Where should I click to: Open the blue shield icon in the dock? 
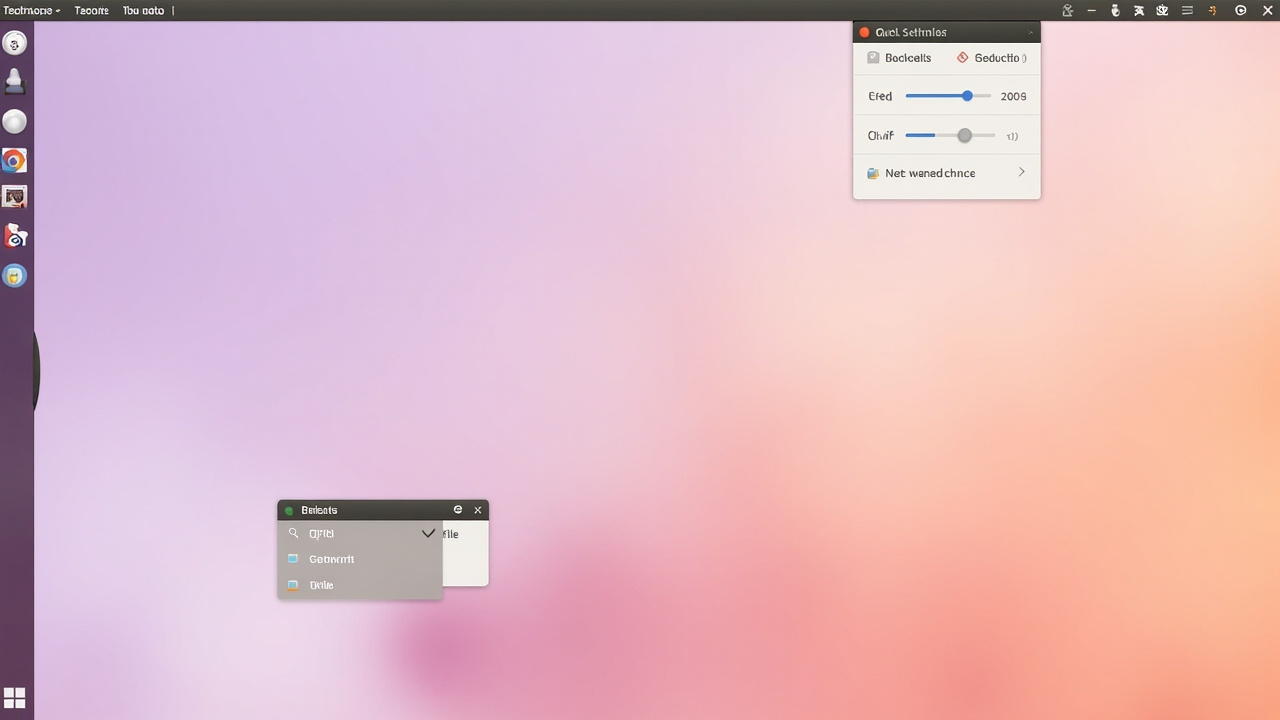14,276
